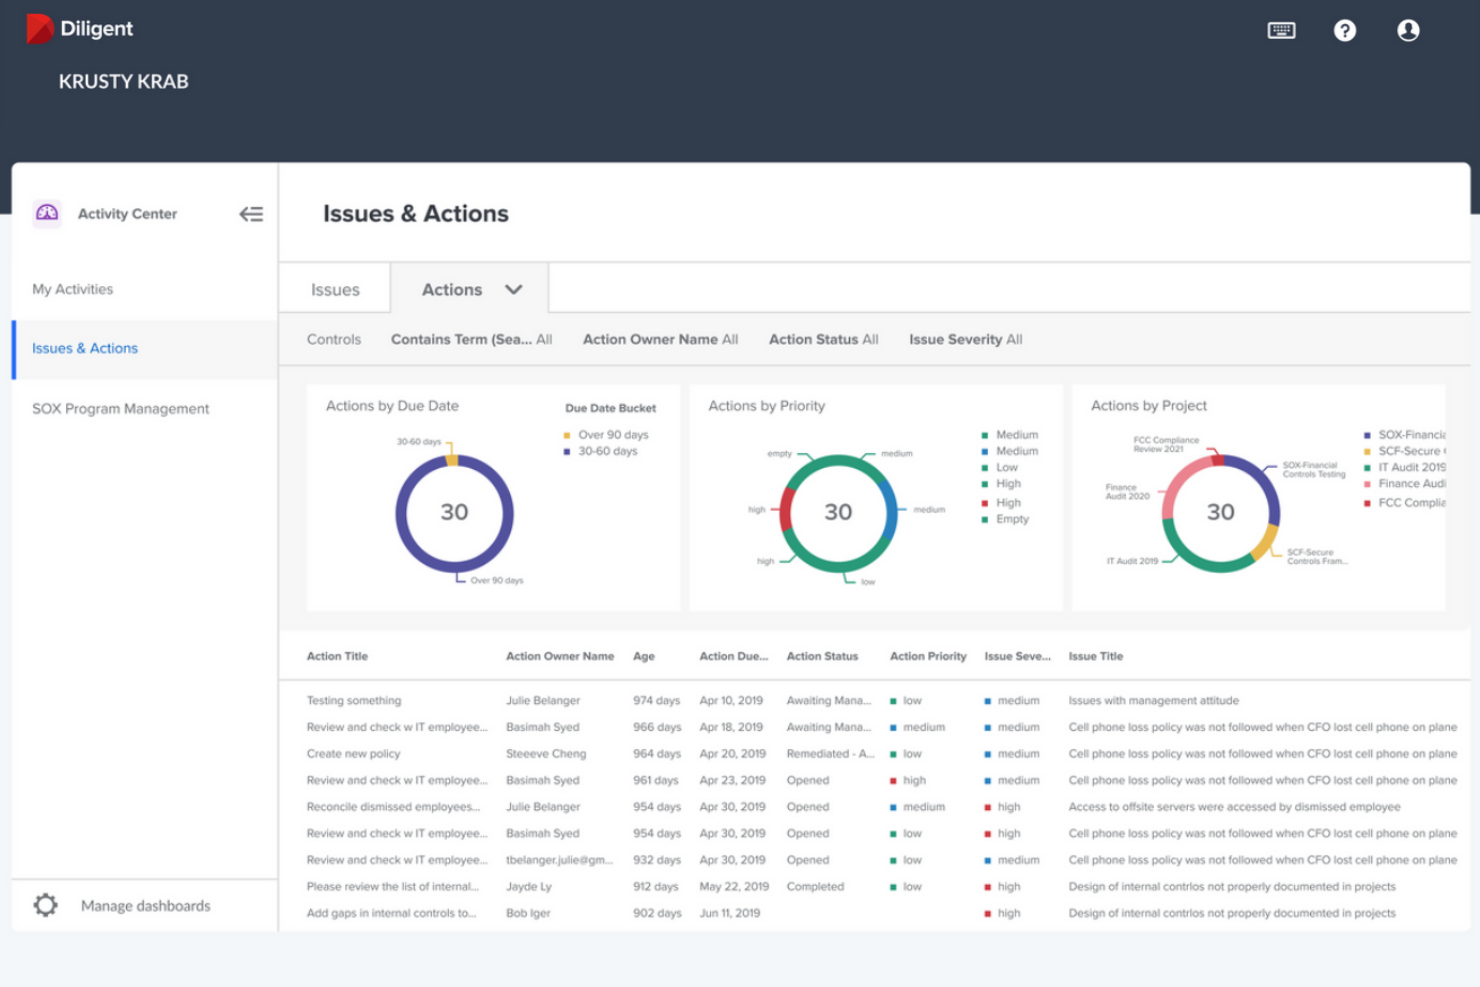Open the Issue Severity filter
This screenshot has width=1480, height=987.
point(964,339)
